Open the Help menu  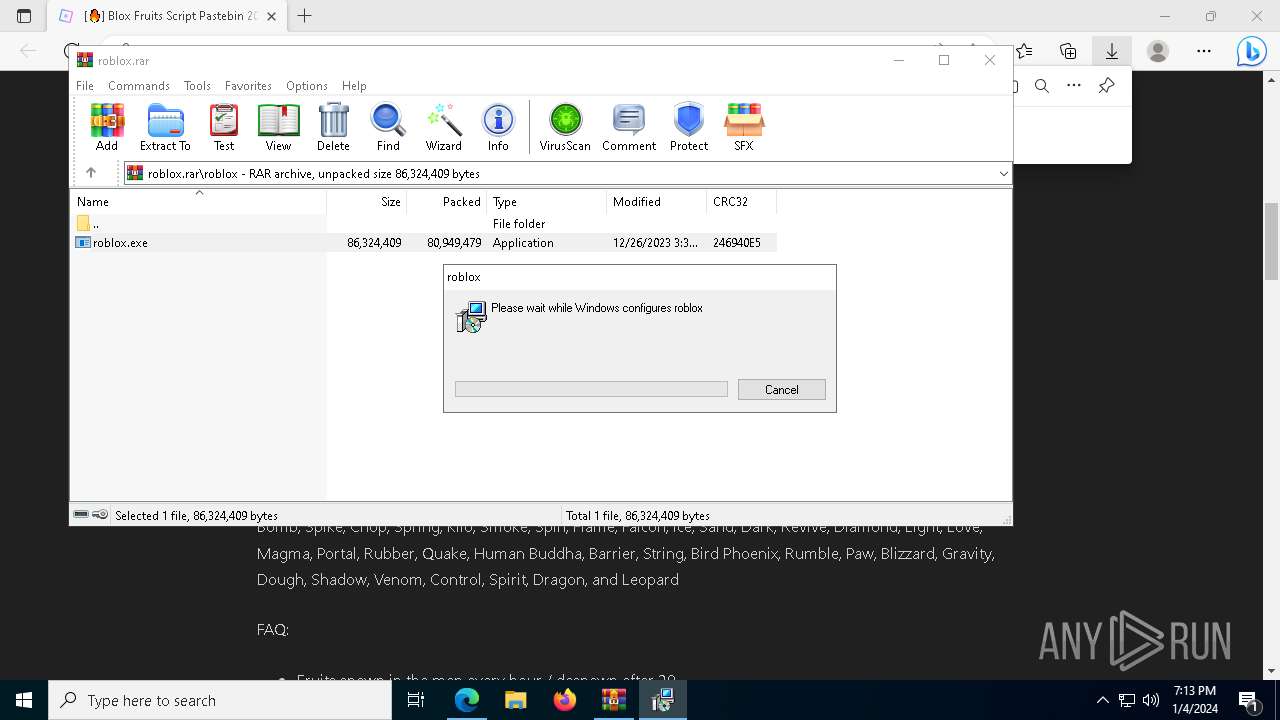click(354, 86)
